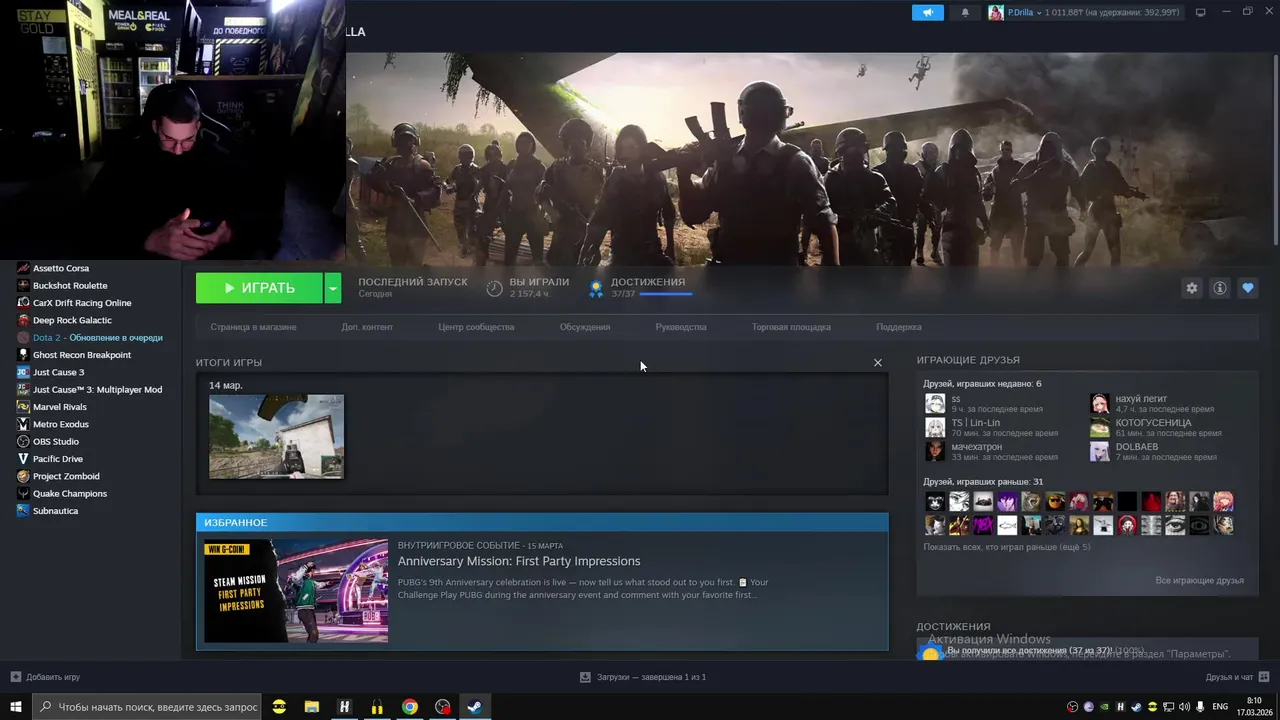Click the OBS Studio icon in library
1280x720 pixels.
[23, 442]
